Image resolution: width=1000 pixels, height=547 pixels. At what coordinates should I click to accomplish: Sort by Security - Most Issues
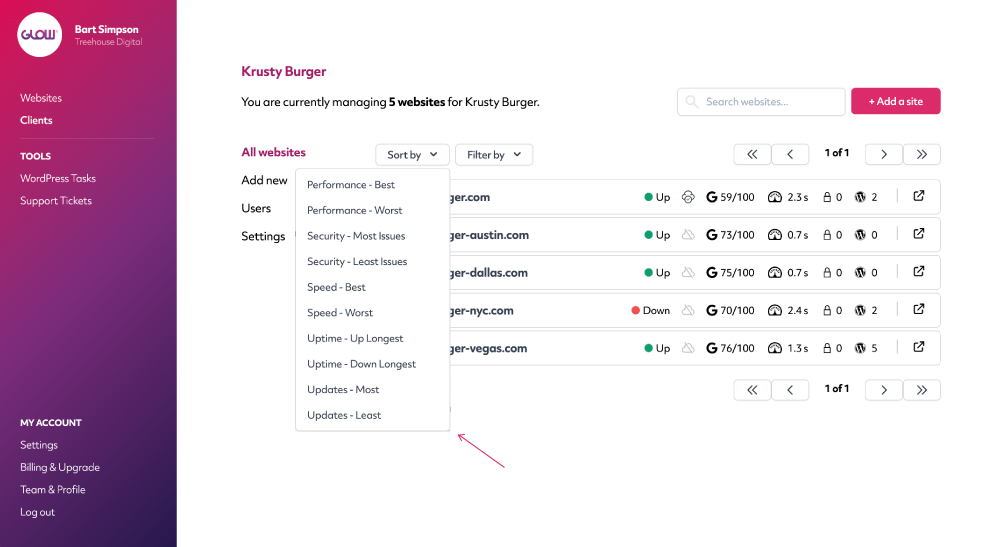[x=356, y=236]
